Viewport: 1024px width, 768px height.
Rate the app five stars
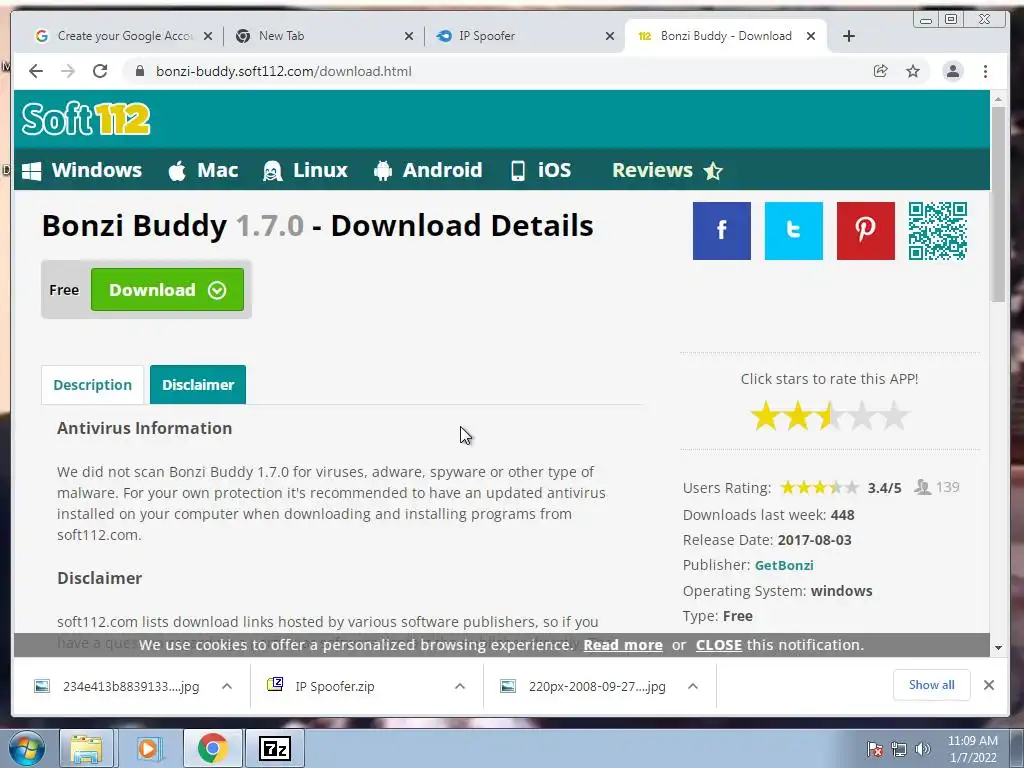coord(894,416)
